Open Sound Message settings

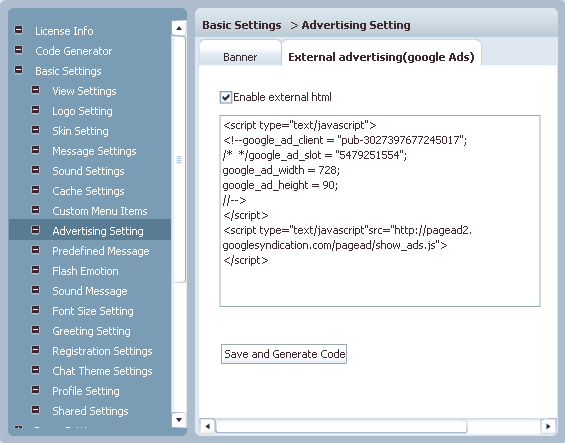point(90,291)
